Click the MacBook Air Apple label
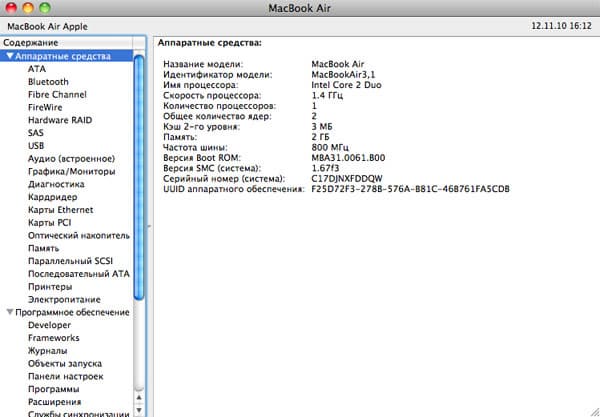The image size is (600, 417). [x=47, y=27]
